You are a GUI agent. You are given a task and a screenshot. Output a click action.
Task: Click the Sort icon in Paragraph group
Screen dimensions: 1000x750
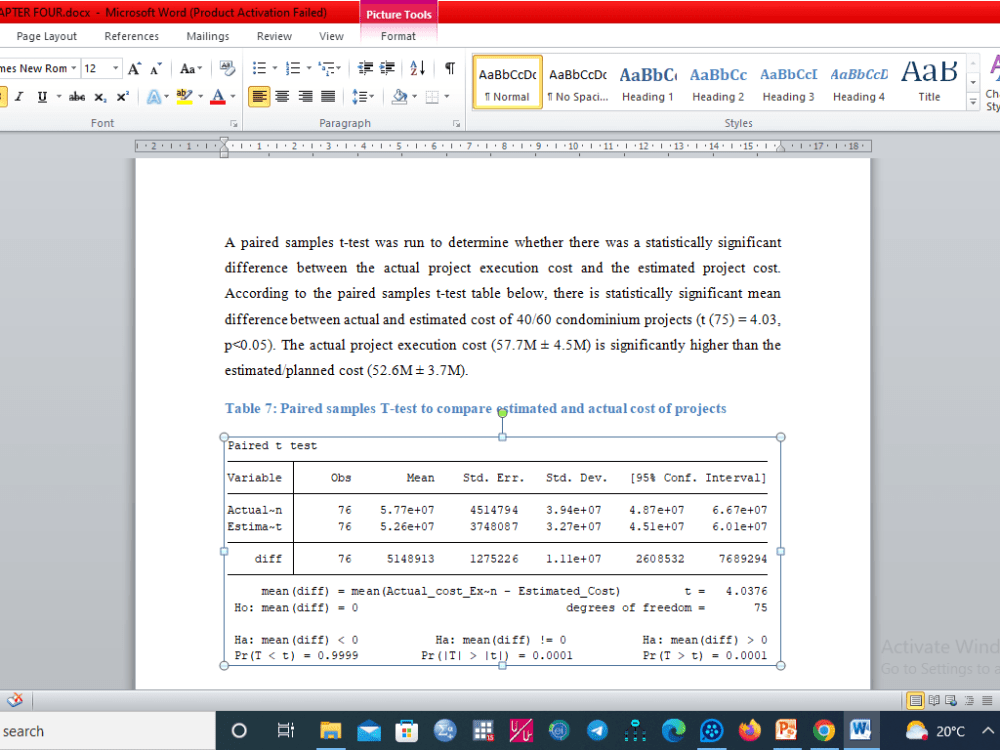pyautogui.click(x=417, y=69)
